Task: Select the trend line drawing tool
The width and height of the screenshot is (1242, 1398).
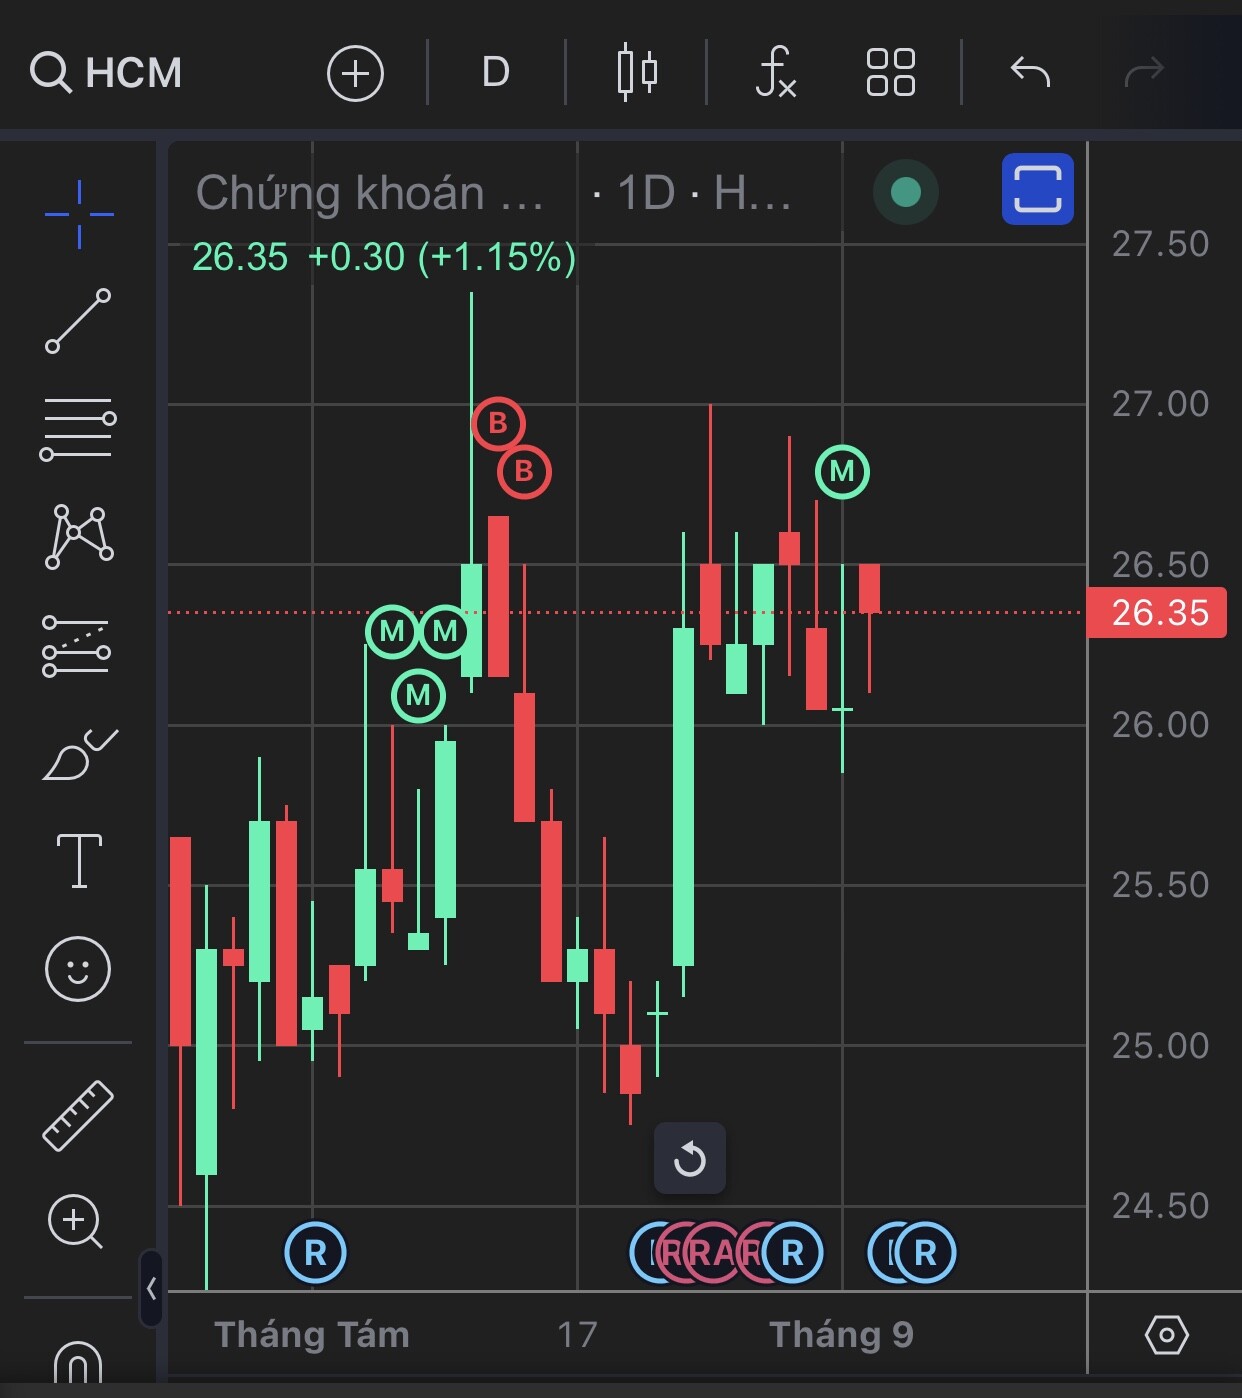Action: [x=78, y=321]
